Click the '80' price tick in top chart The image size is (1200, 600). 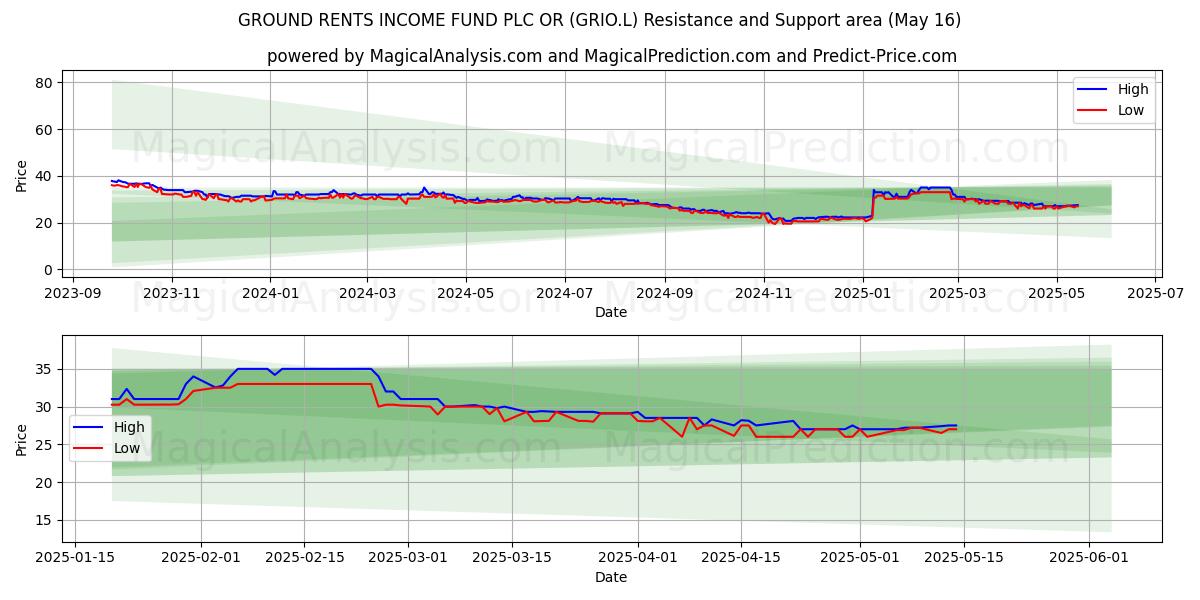45,83
